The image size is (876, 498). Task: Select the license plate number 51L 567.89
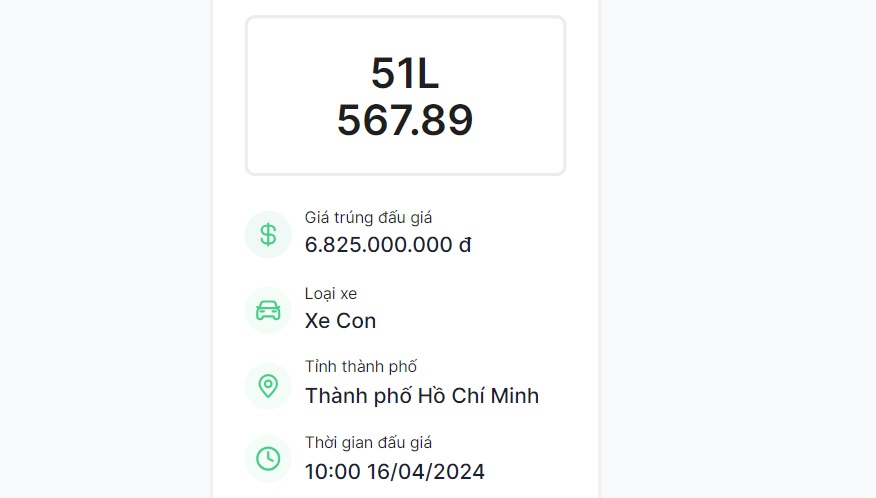point(405,96)
